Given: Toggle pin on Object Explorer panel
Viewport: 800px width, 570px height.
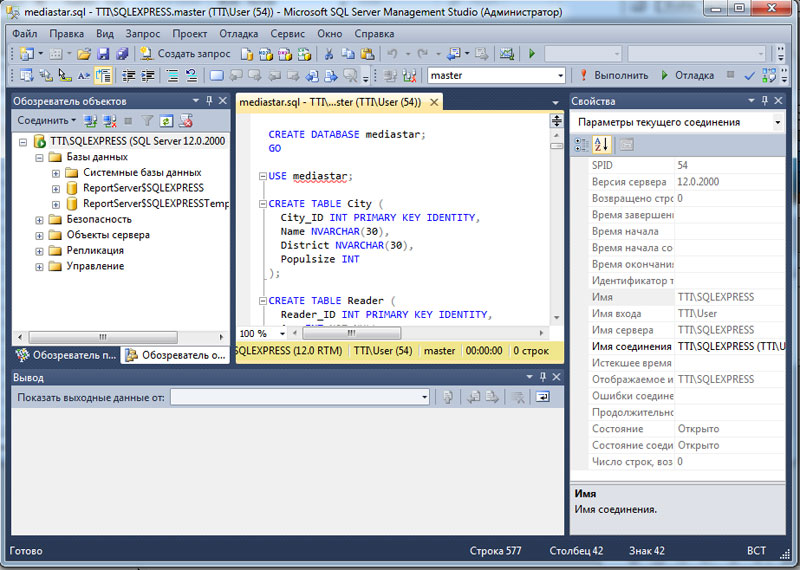Looking at the screenshot, I should tap(209, 101).
